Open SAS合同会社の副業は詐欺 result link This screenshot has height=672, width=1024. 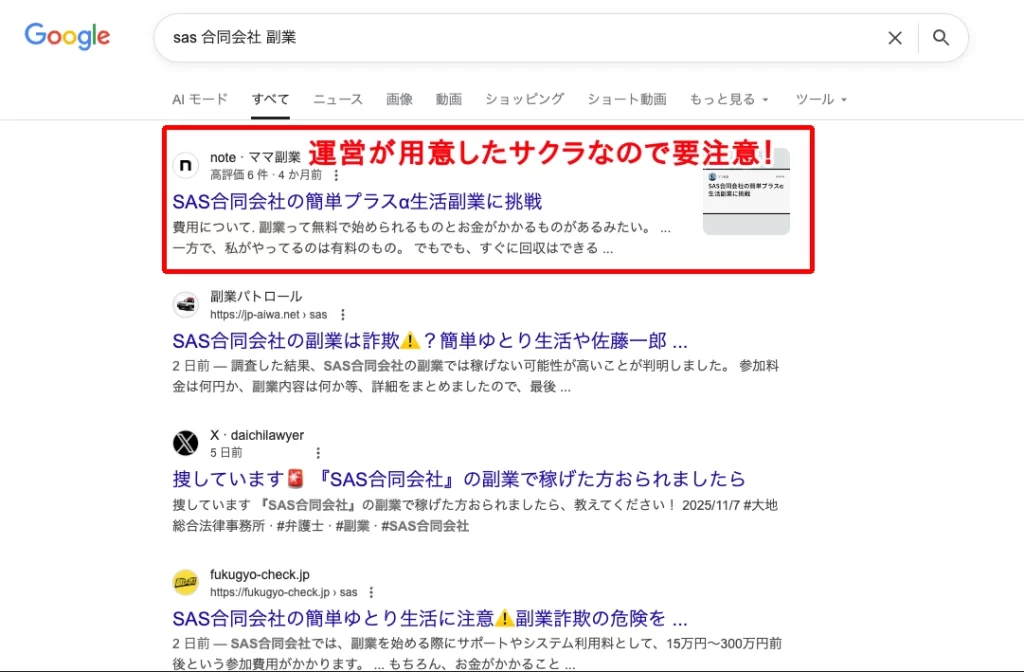tap(430, 341)
